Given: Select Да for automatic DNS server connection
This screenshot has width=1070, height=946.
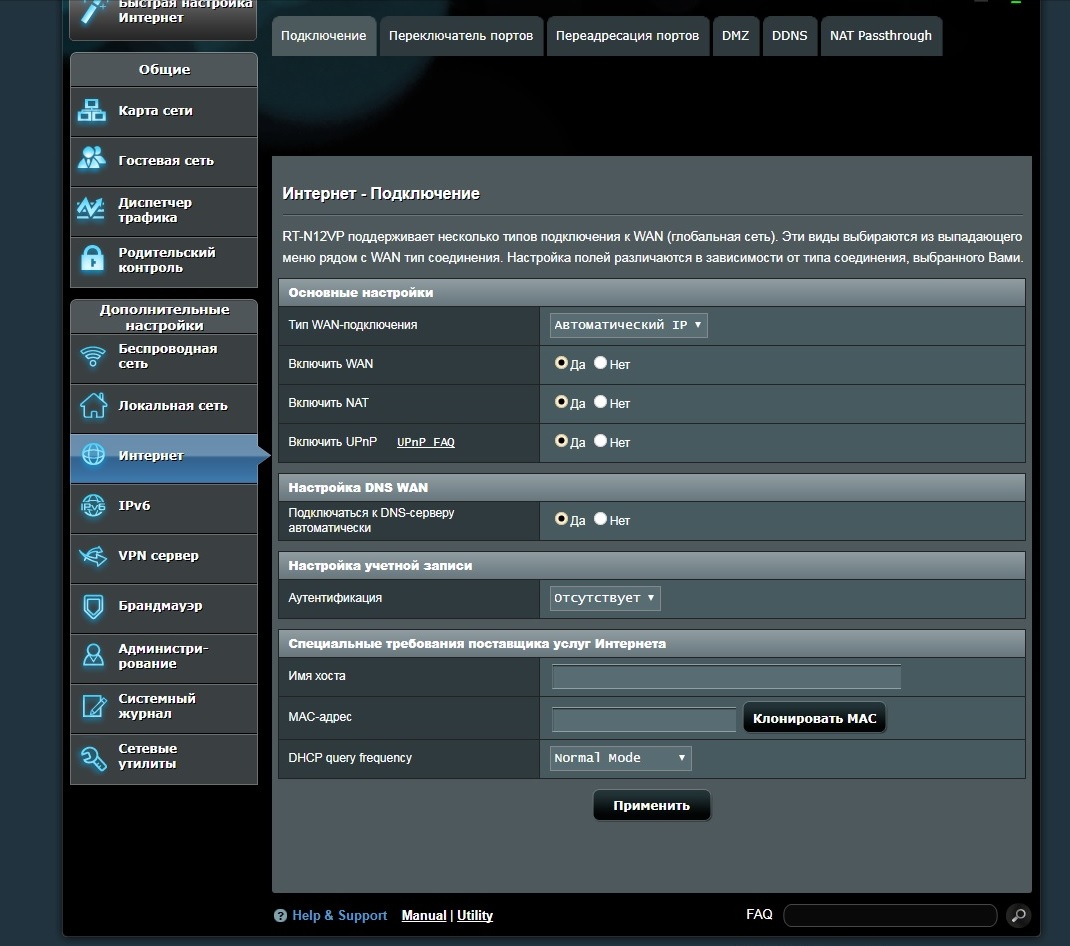Looking at the screenshot, I should pyautogui.click(x=561, y=519).
